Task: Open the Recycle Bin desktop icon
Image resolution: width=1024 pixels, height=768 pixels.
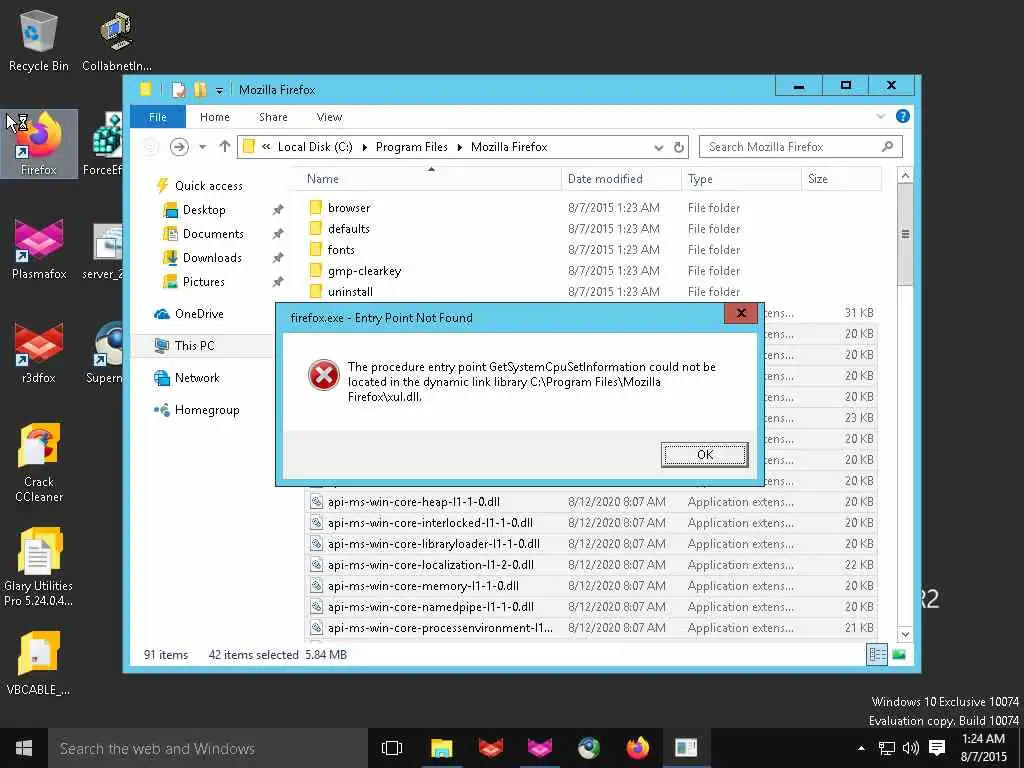Action: click(39, 40)
